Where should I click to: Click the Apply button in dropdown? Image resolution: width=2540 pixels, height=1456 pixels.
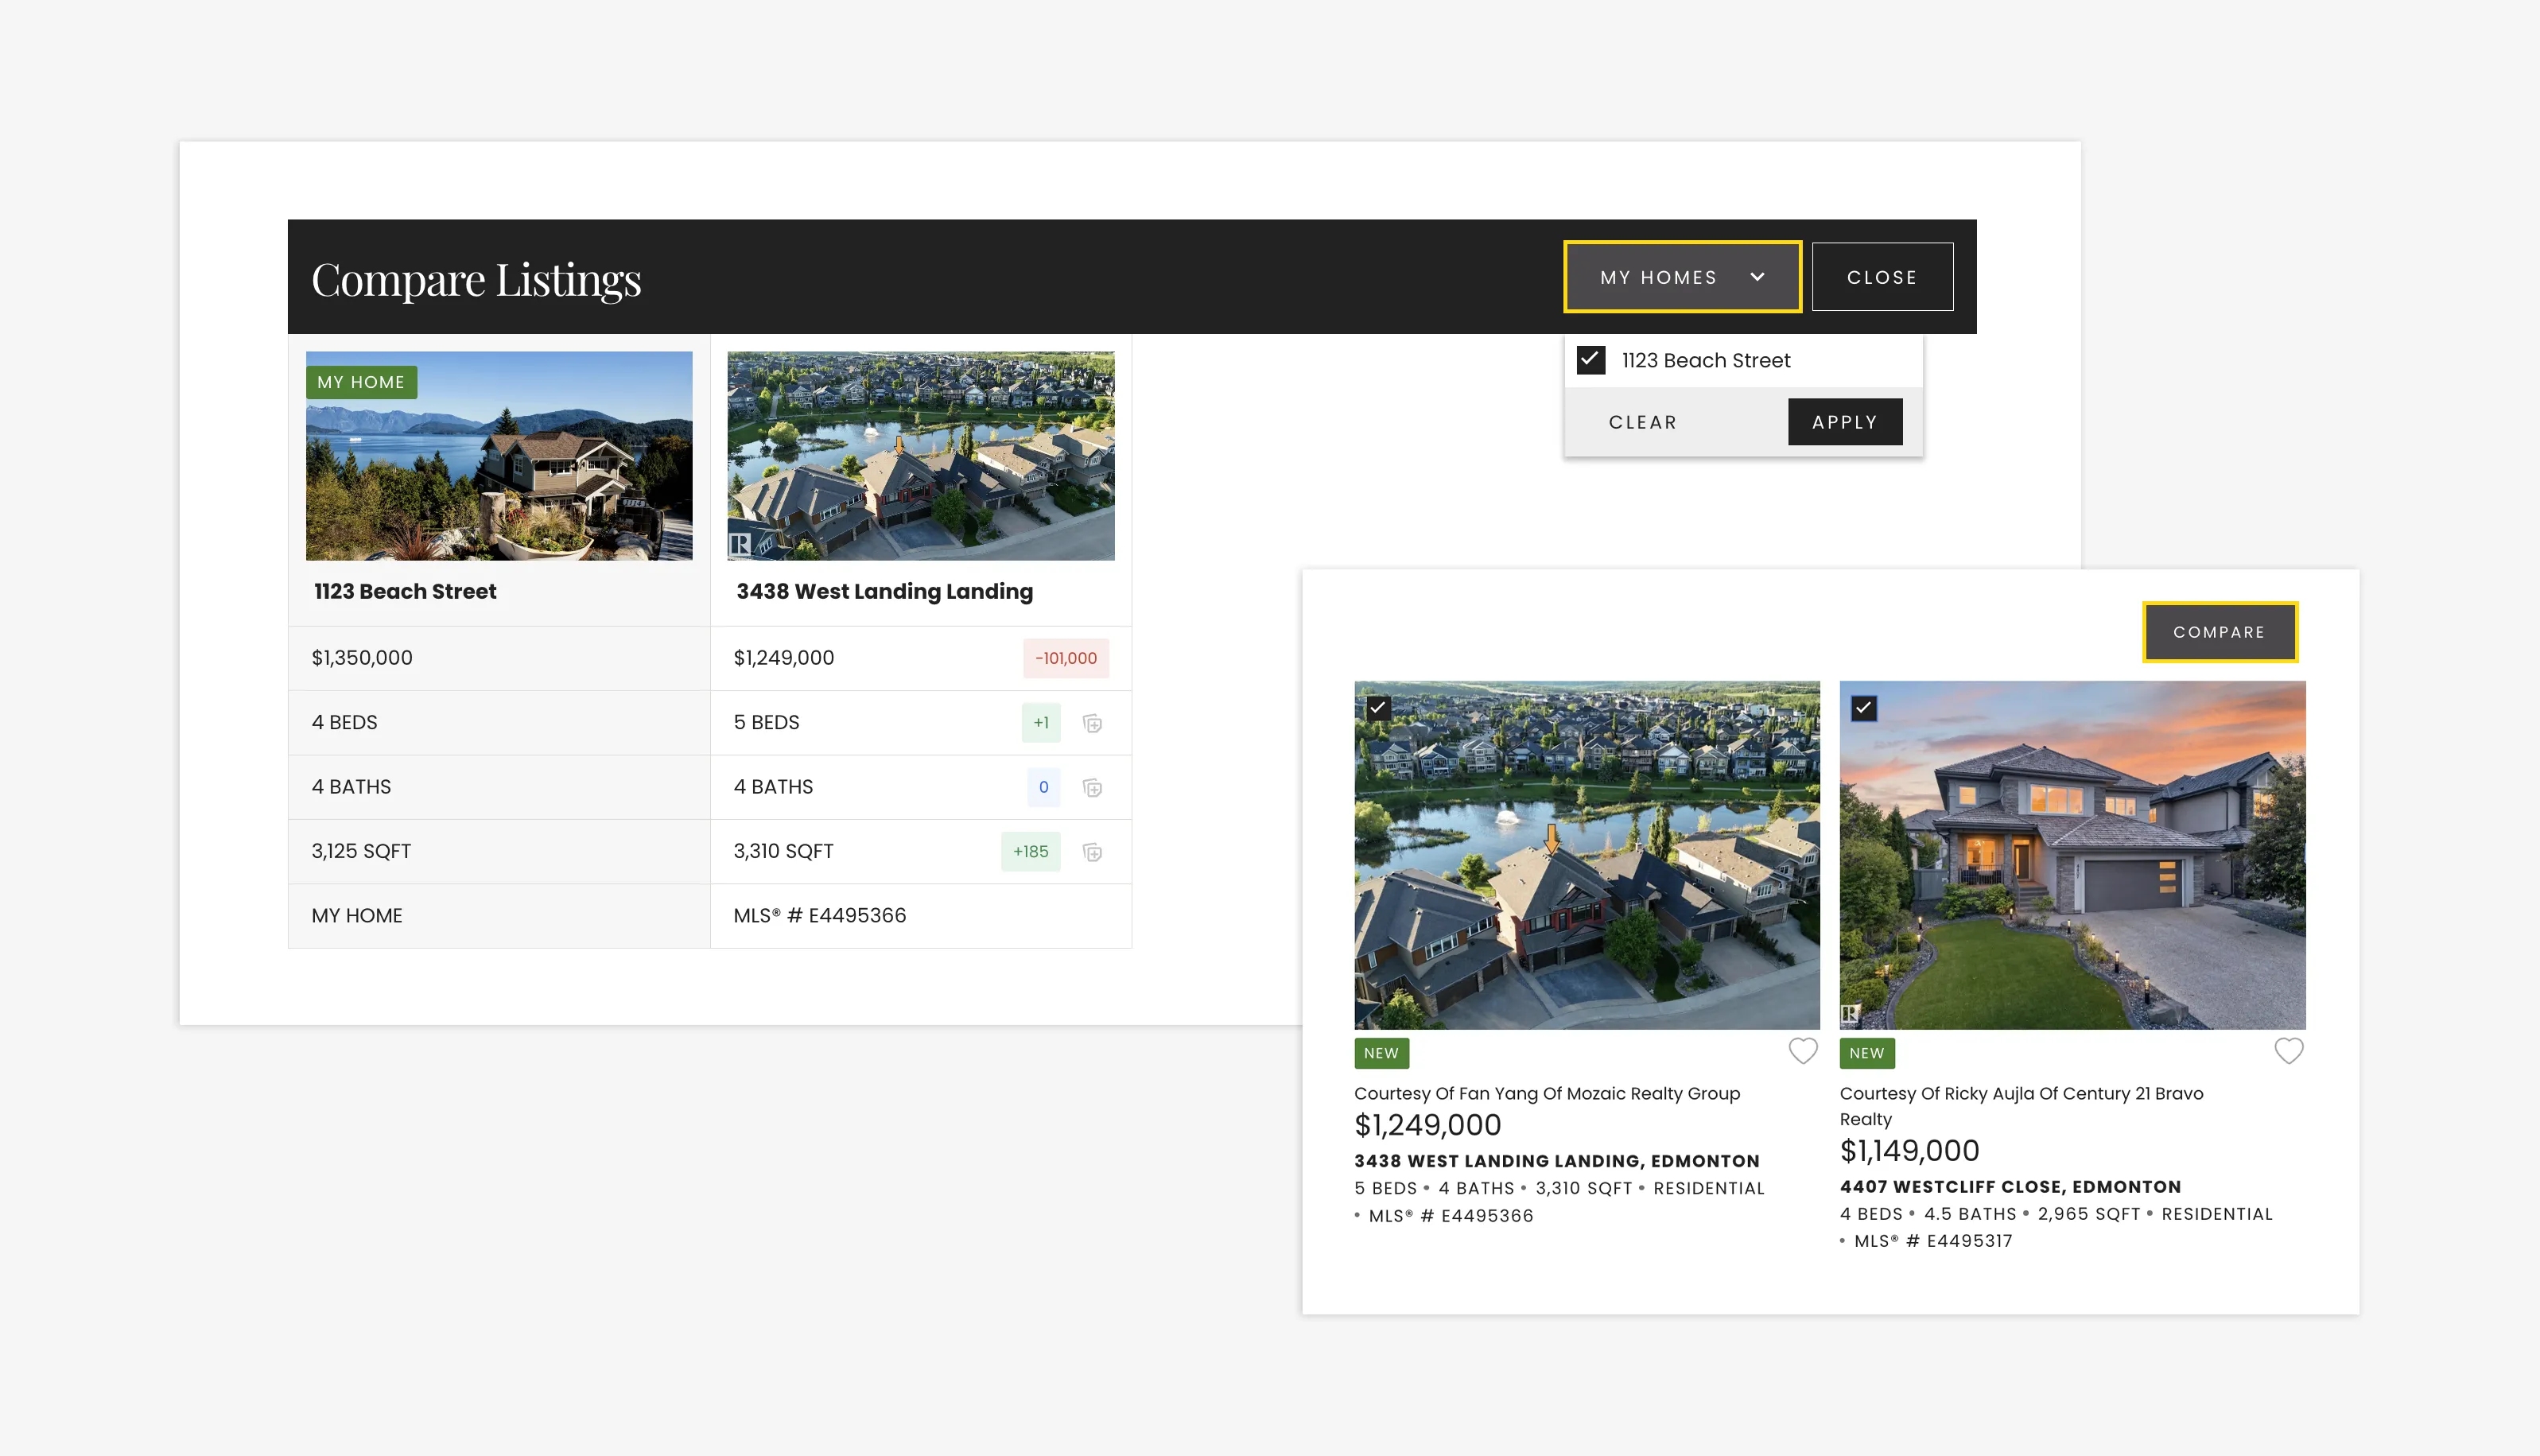click(x=1845, y=422)
